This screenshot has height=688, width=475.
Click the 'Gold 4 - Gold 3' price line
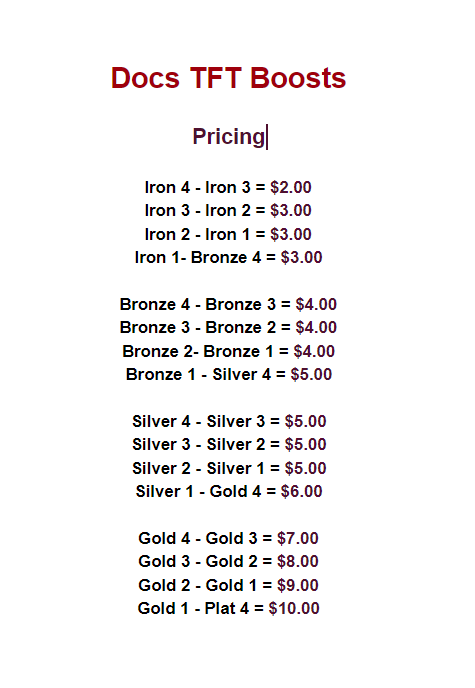pyautogui.click(x=229, y=539)
